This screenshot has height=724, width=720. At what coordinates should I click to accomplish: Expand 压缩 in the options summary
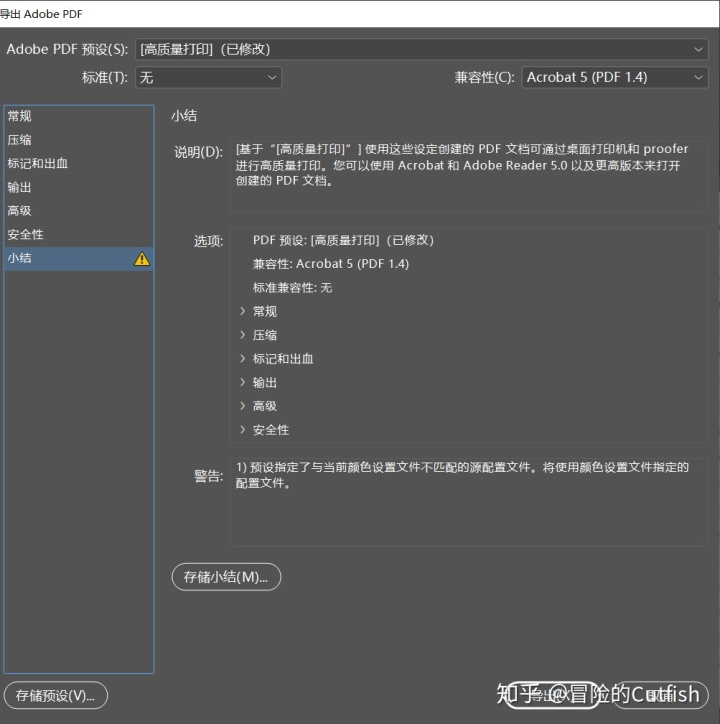[x=242, y=335]
